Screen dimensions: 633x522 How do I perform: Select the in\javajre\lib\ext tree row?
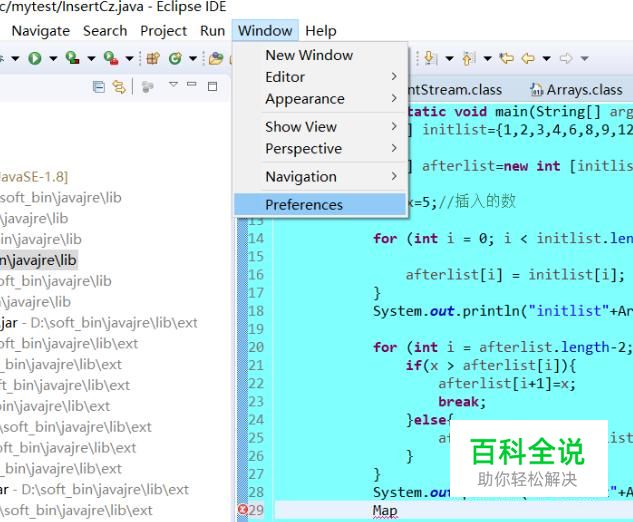pyautogui.click(x=55, y=406)
